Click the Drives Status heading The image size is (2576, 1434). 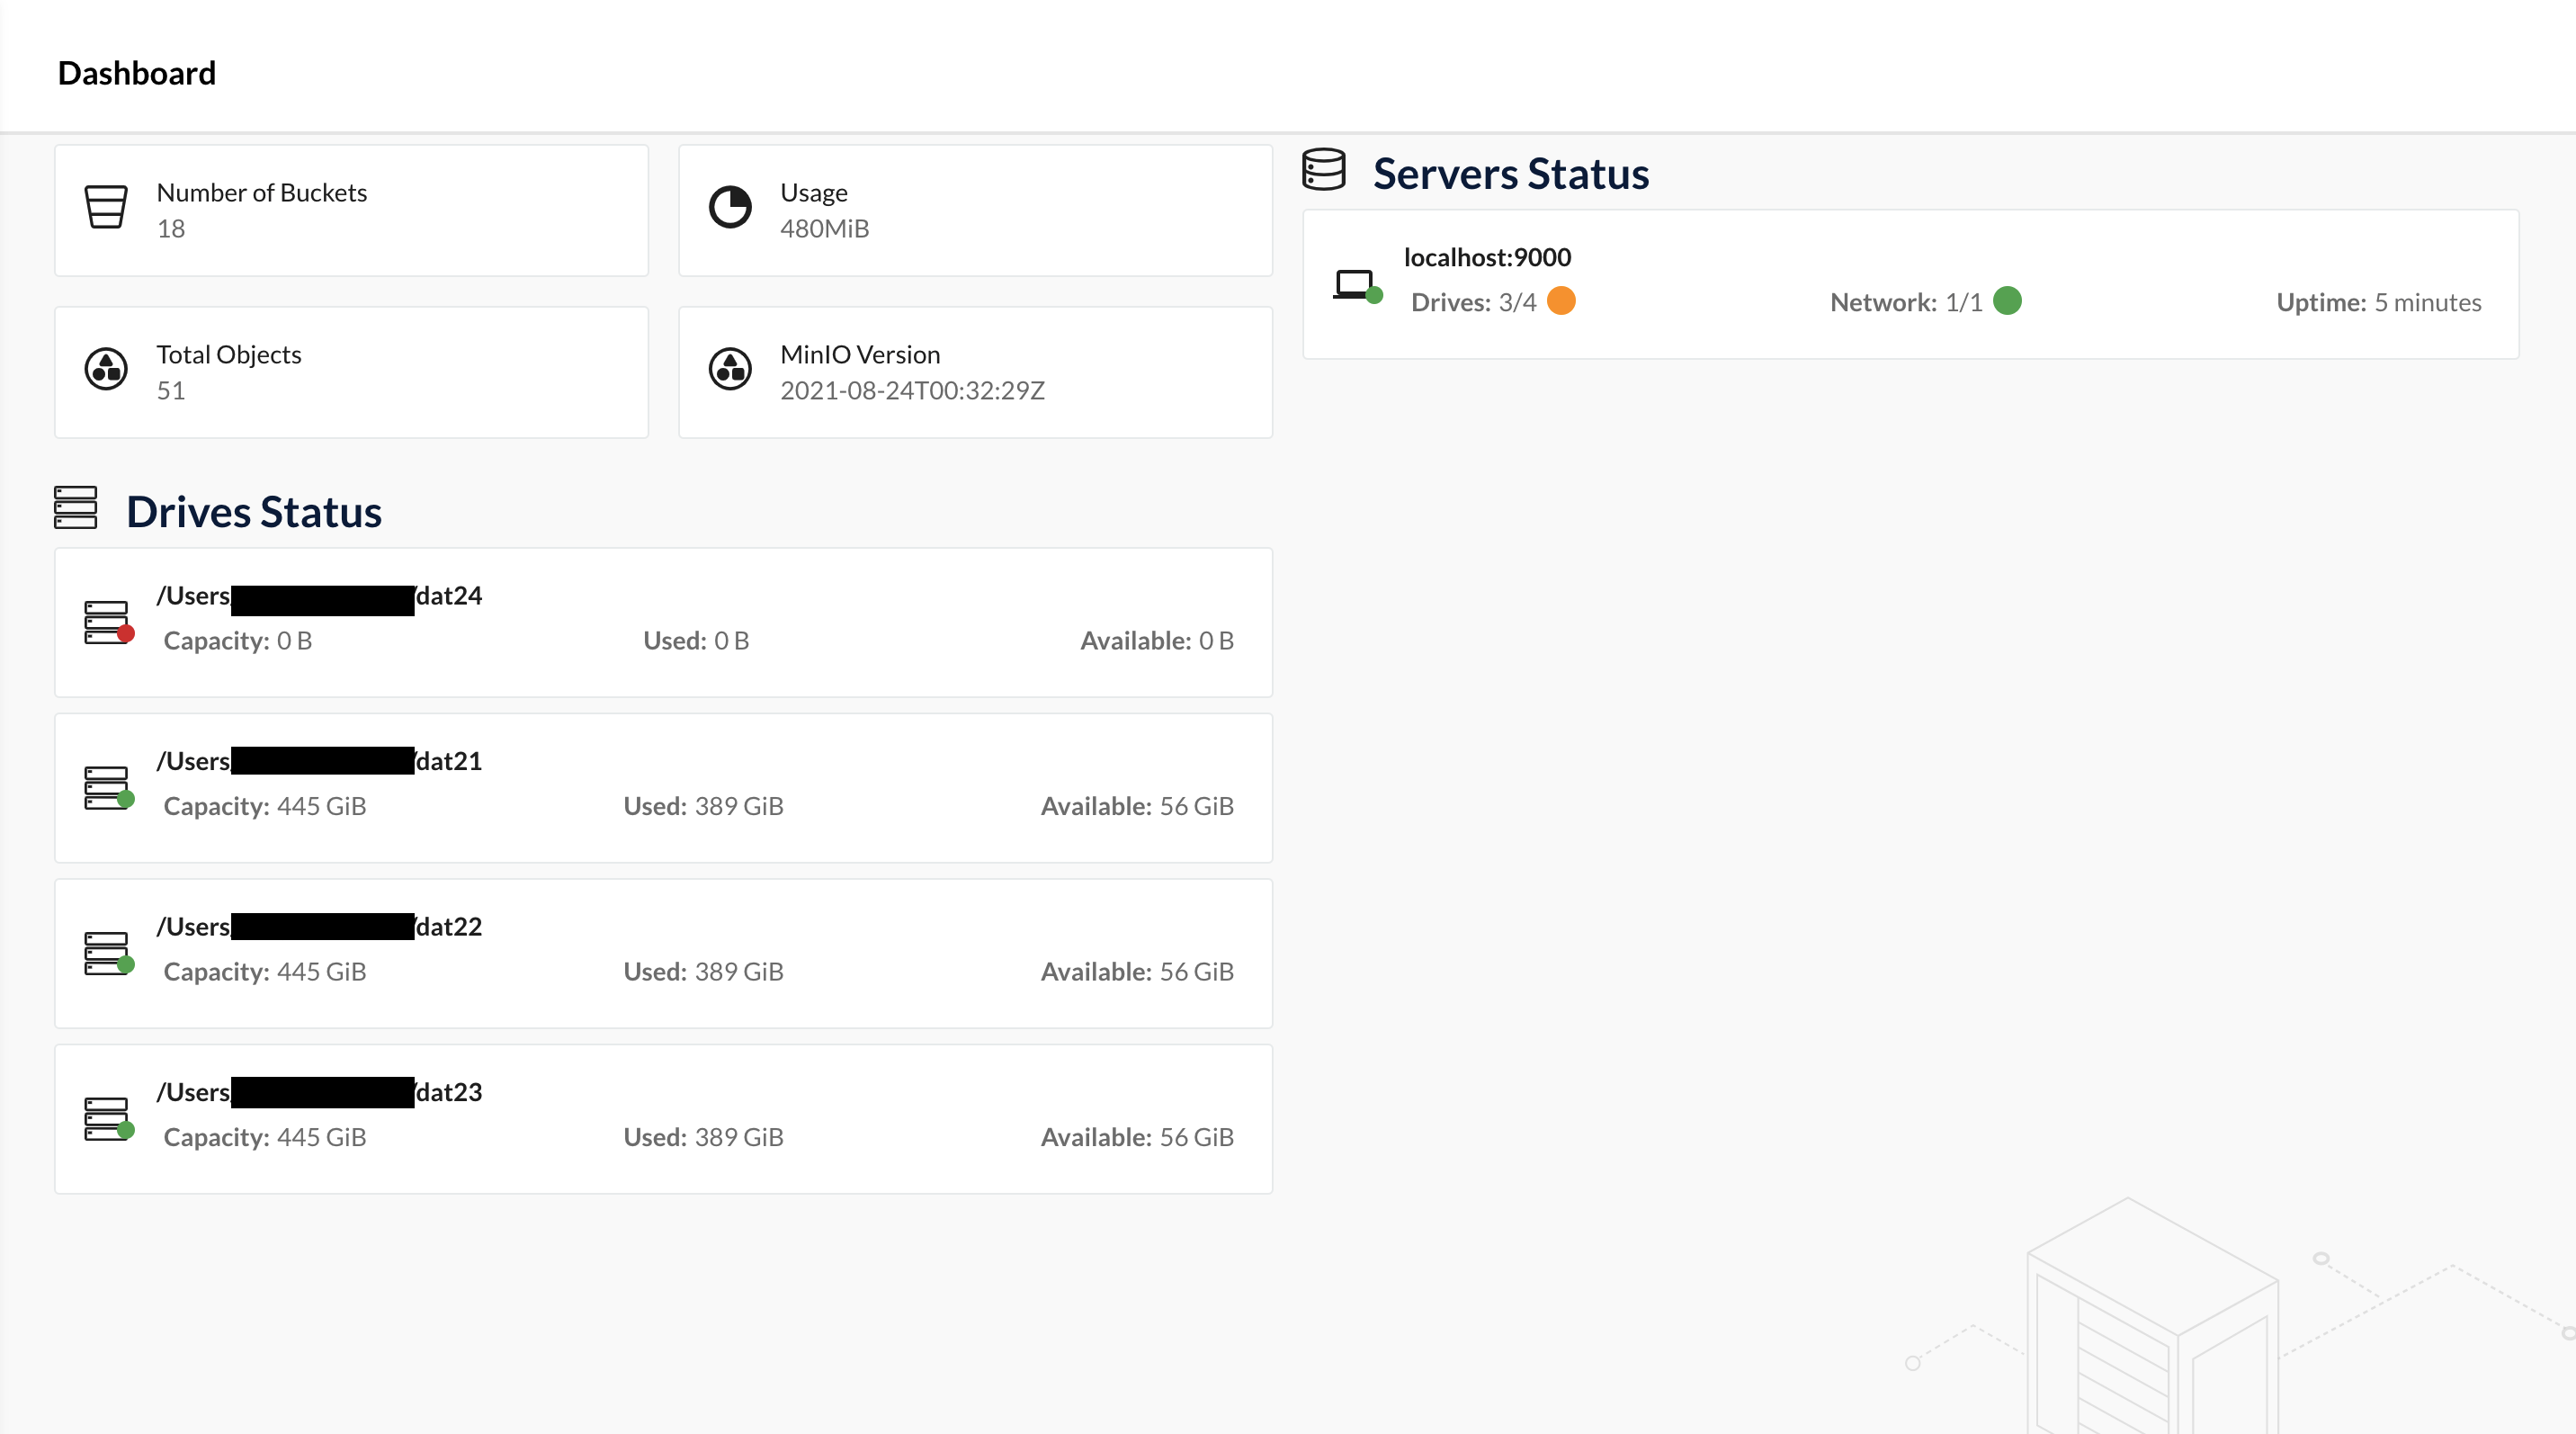point(254,512)
